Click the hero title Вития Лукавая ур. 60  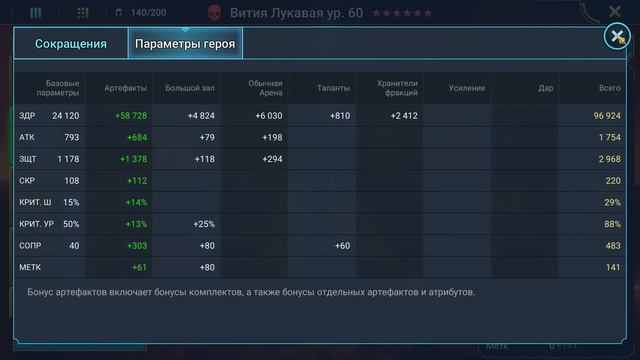click(296, 13)
